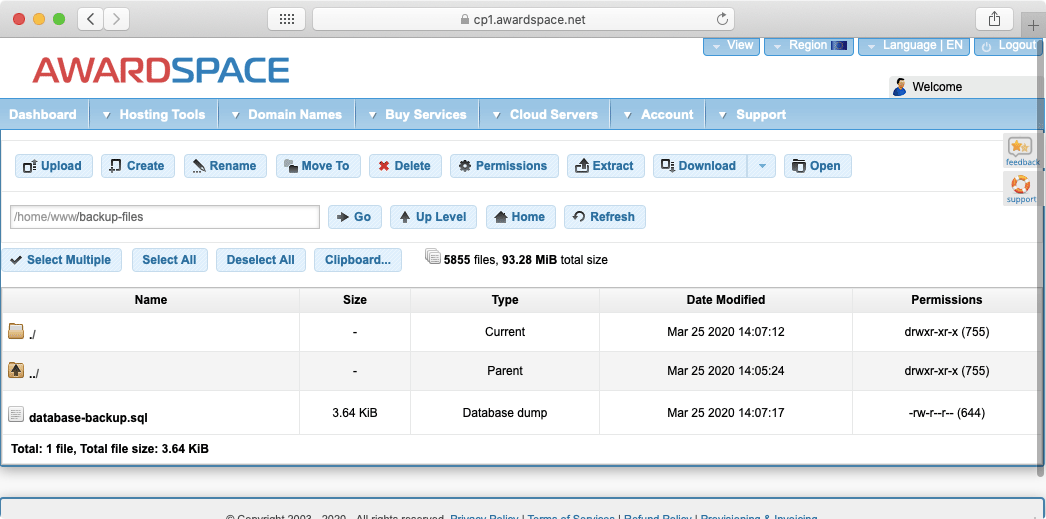1046x519 pixels.
Task: Click the feedback star icon
Action: point(1020,149)
